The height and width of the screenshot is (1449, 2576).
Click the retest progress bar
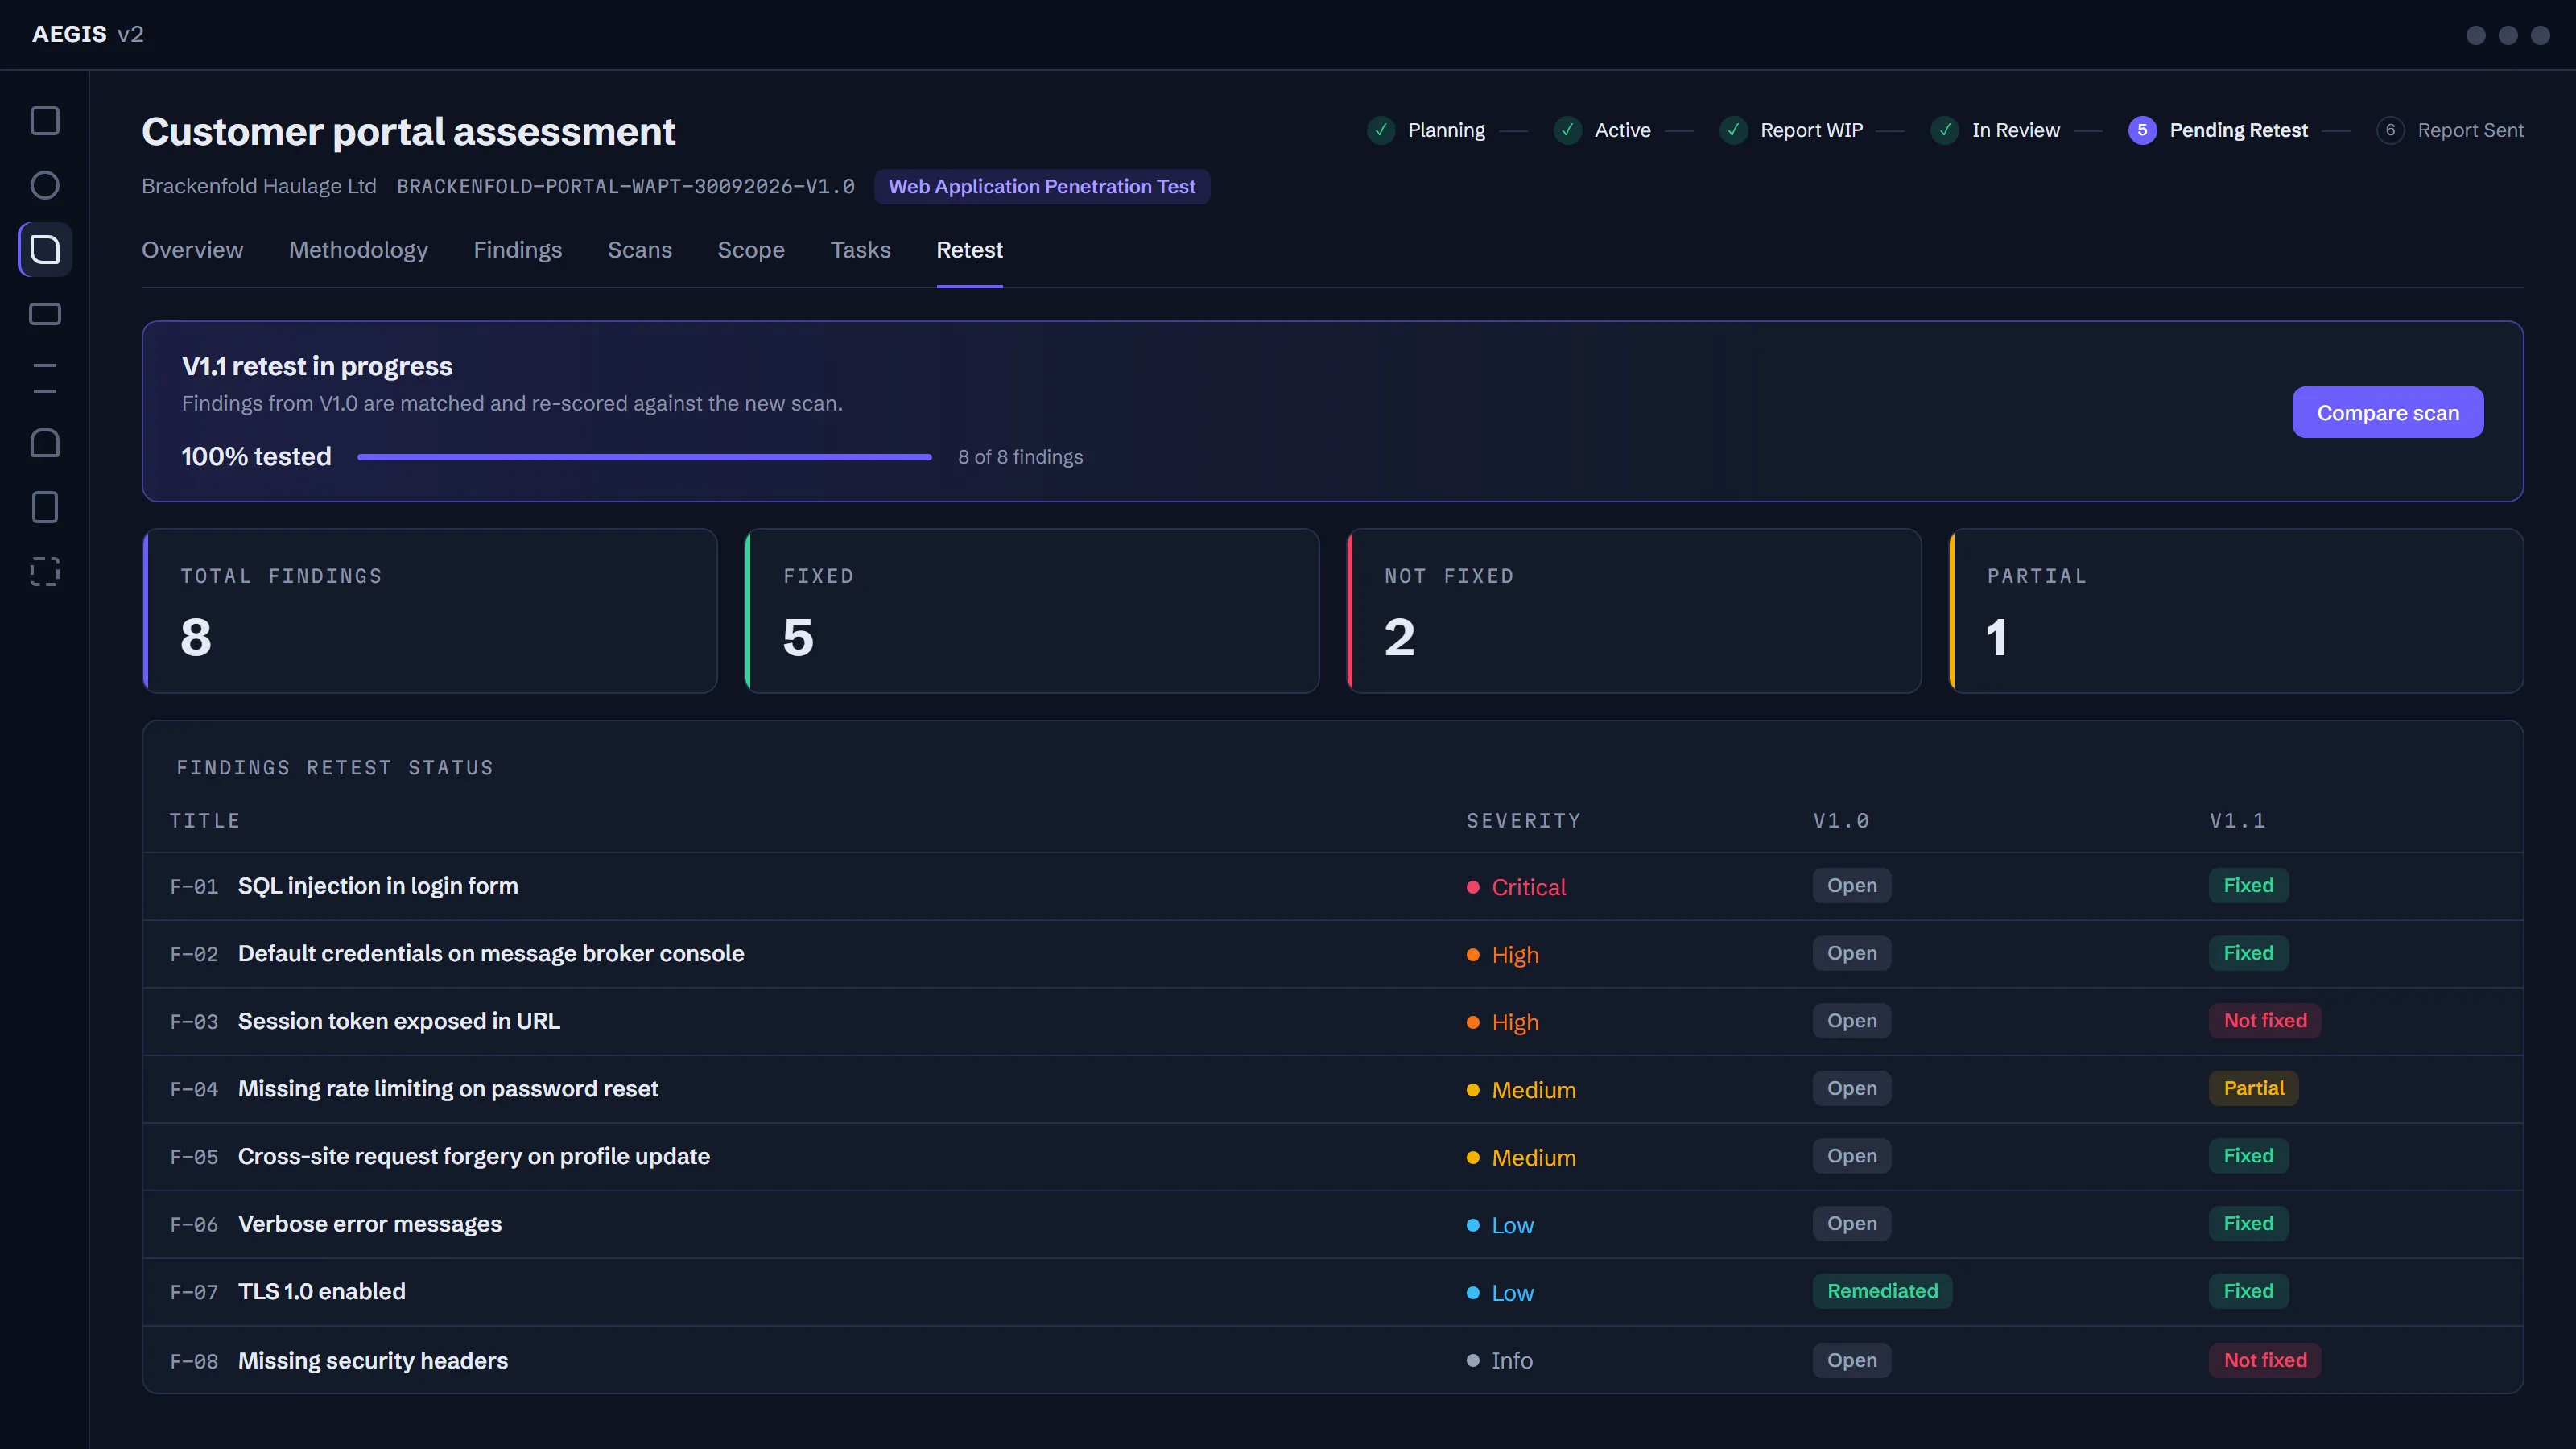click(x=645, y=457)
